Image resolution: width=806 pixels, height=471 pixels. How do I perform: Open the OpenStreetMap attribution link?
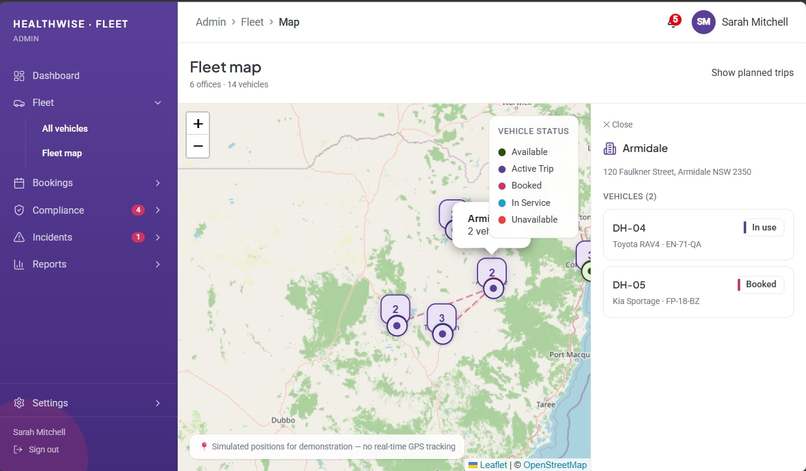[x=555, y=465]
